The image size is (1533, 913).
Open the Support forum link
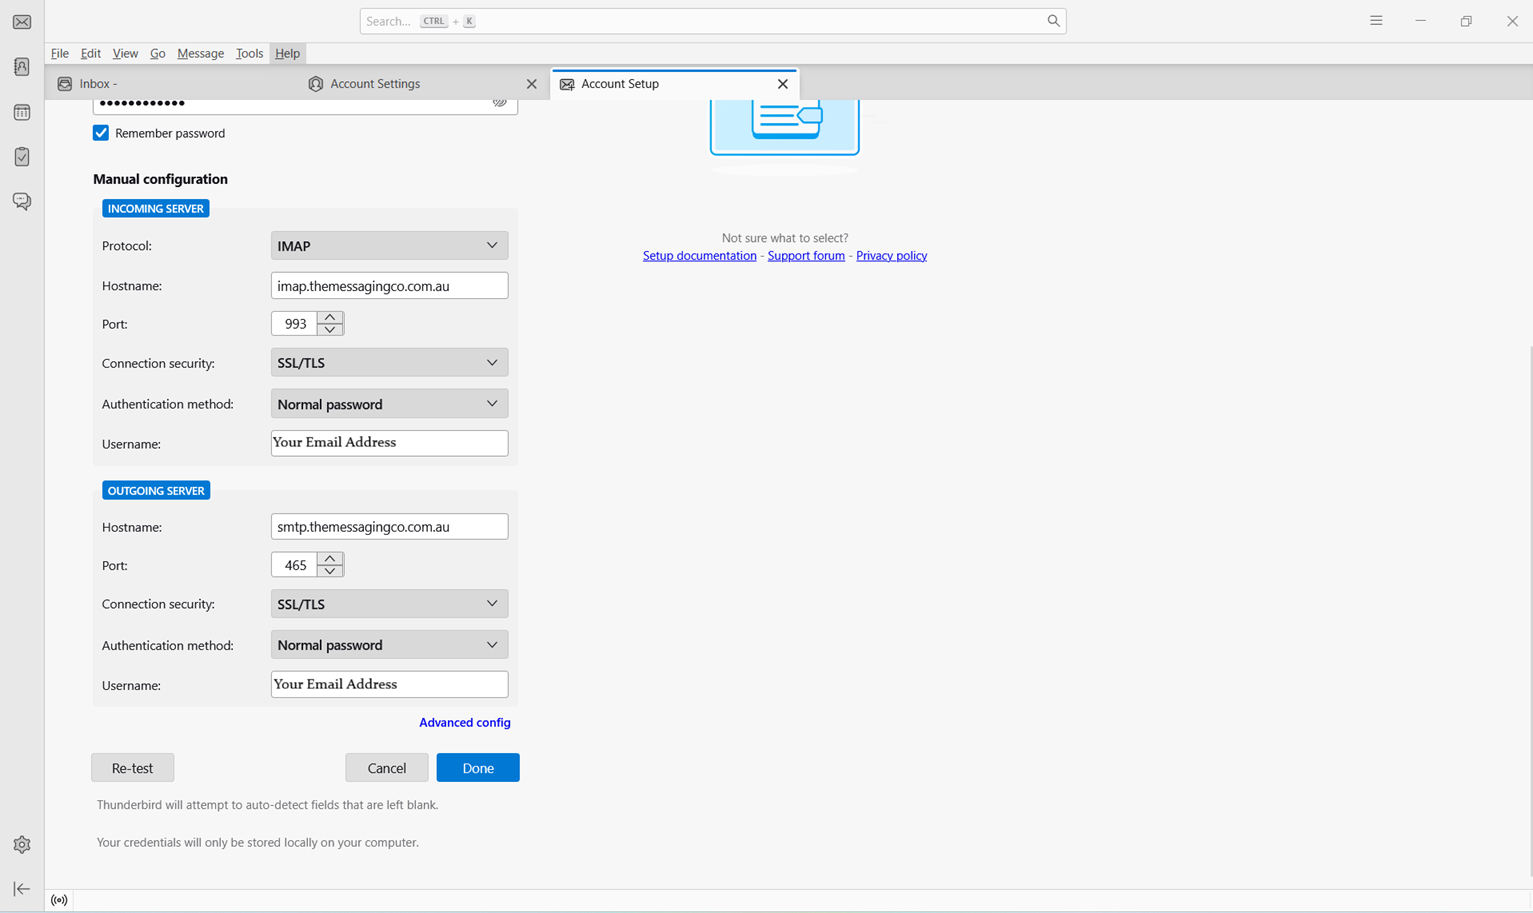pos(806,256)
